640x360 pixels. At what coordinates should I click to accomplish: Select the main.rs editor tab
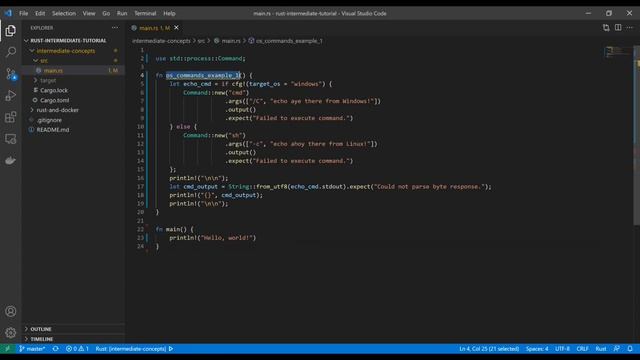point(154,28)
